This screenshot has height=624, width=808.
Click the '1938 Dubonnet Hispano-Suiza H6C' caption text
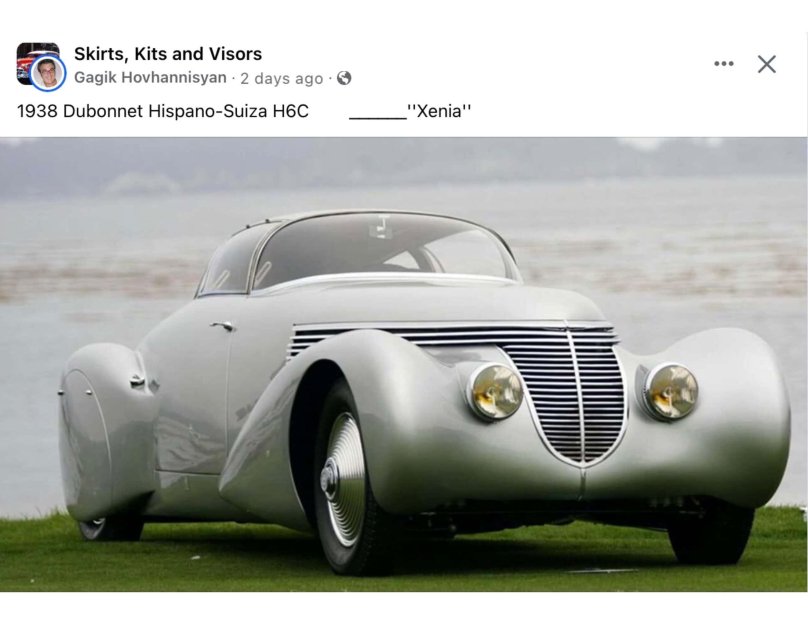pyautogui.click(x=163, y=111)
